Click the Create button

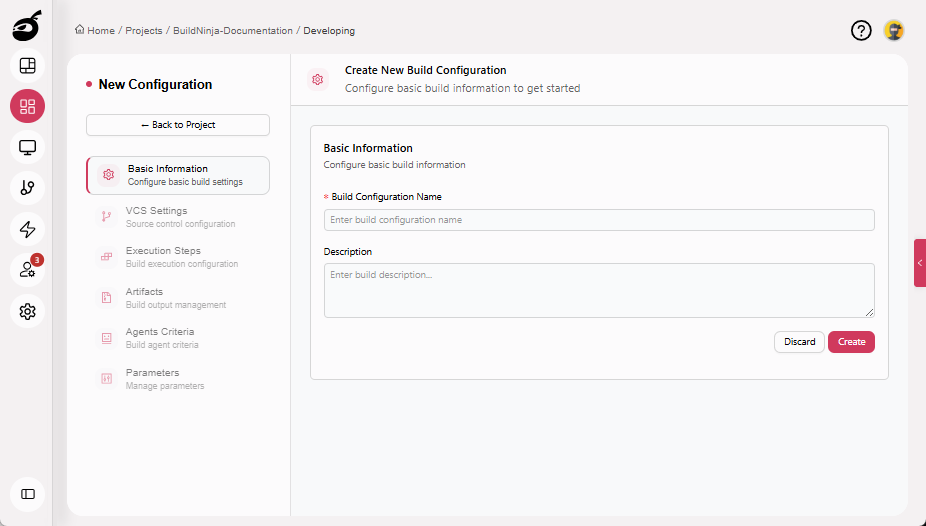coord(851,342)
